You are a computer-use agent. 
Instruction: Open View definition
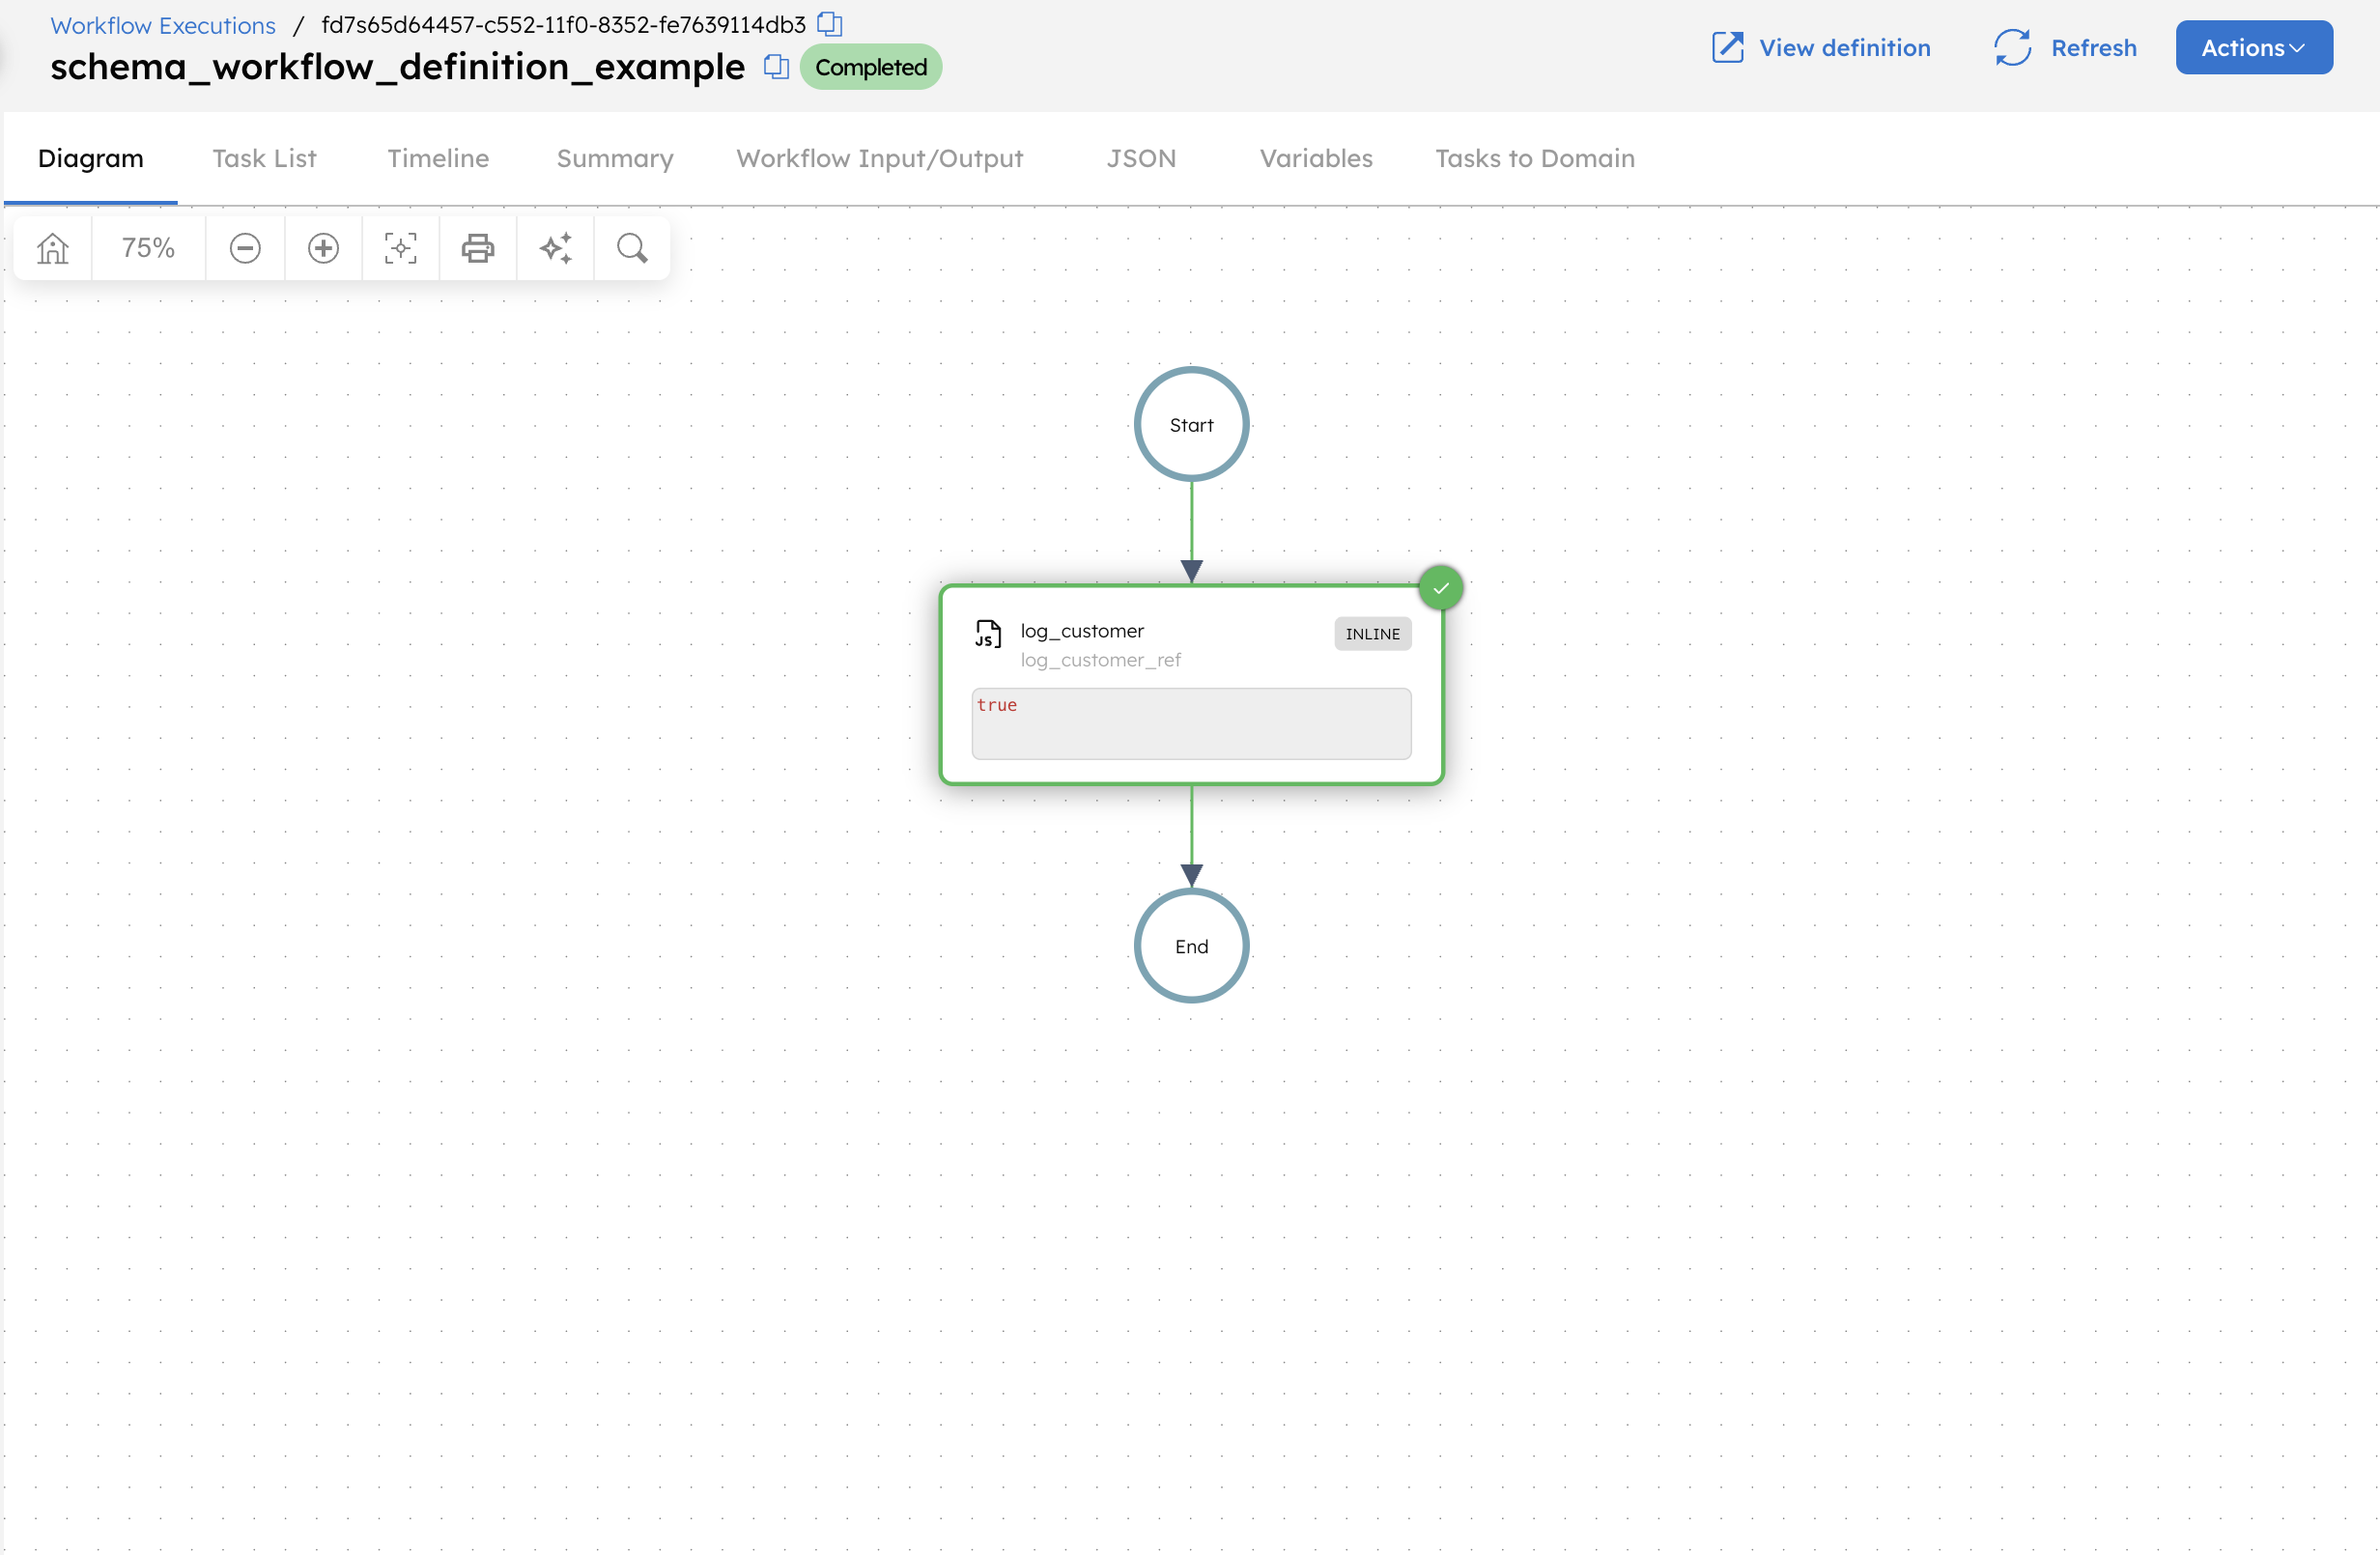pos(1844,46)
